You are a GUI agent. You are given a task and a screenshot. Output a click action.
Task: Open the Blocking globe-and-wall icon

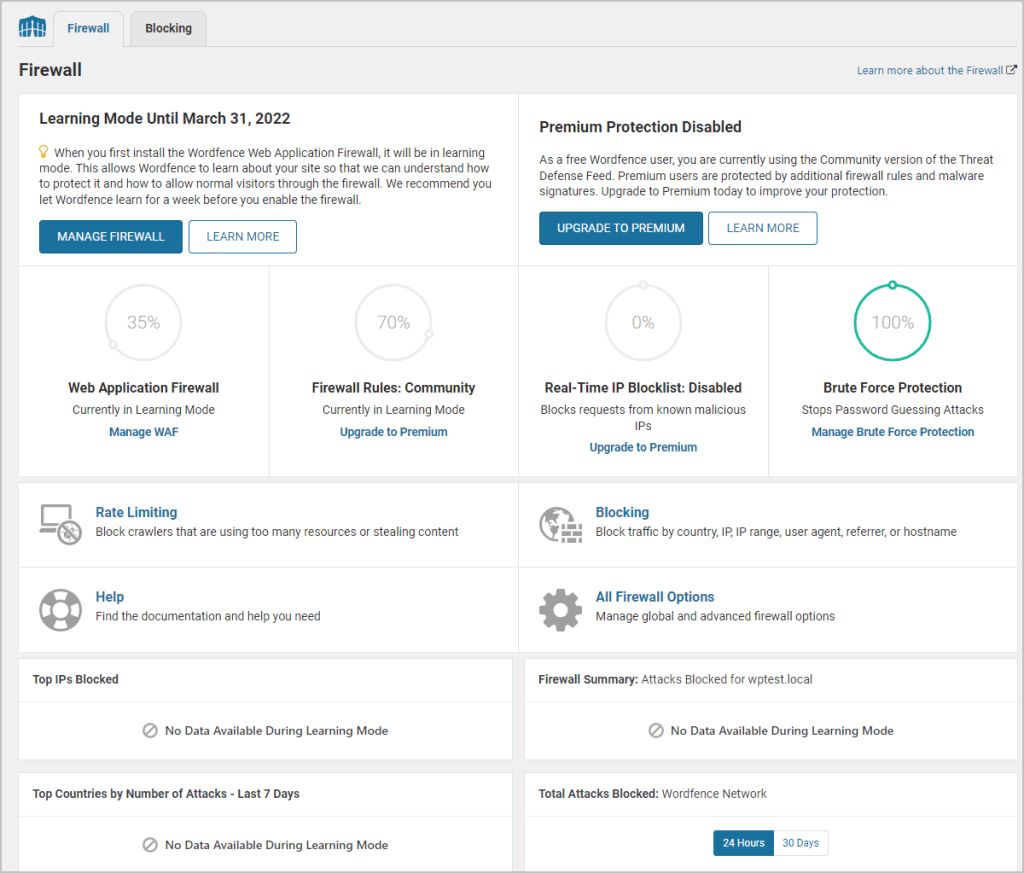[x=560, y=525]
